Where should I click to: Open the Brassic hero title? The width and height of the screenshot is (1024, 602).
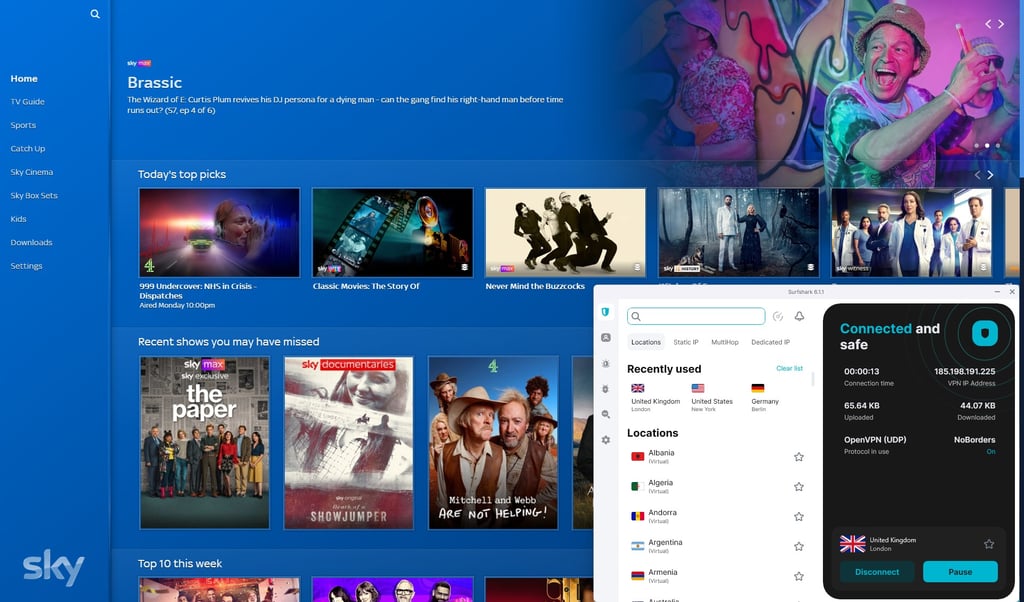tap(154, 82)
